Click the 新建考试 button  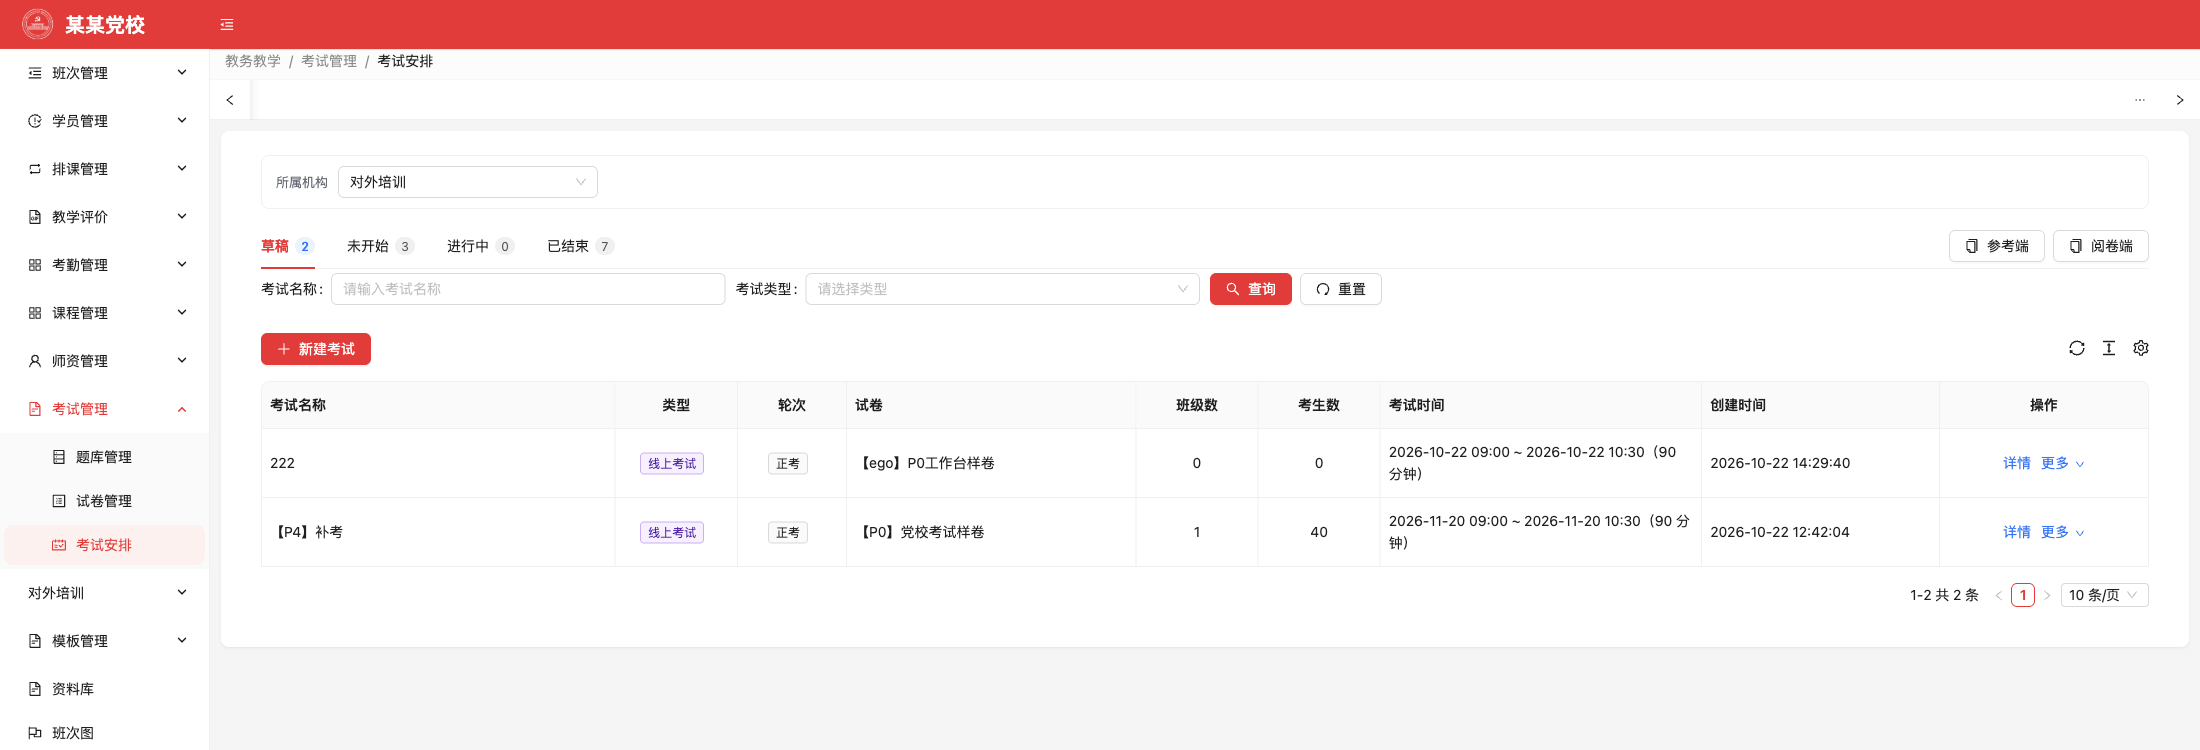316,349
